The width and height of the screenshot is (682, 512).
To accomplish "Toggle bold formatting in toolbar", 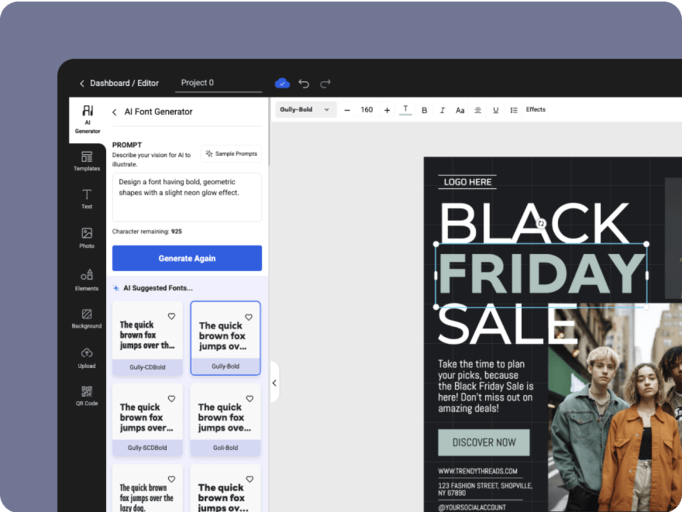I will click(424, 110).
